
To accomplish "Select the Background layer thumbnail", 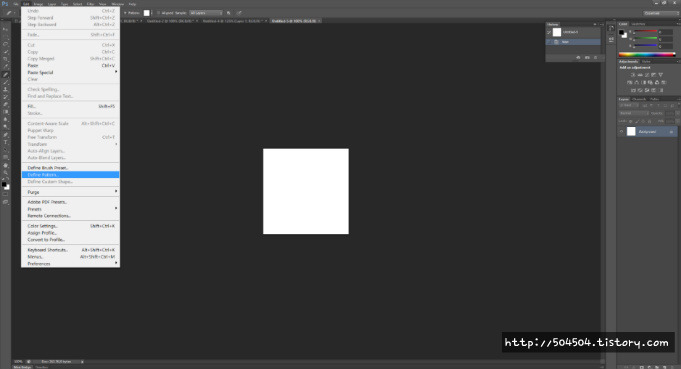I will pos(631,131).
